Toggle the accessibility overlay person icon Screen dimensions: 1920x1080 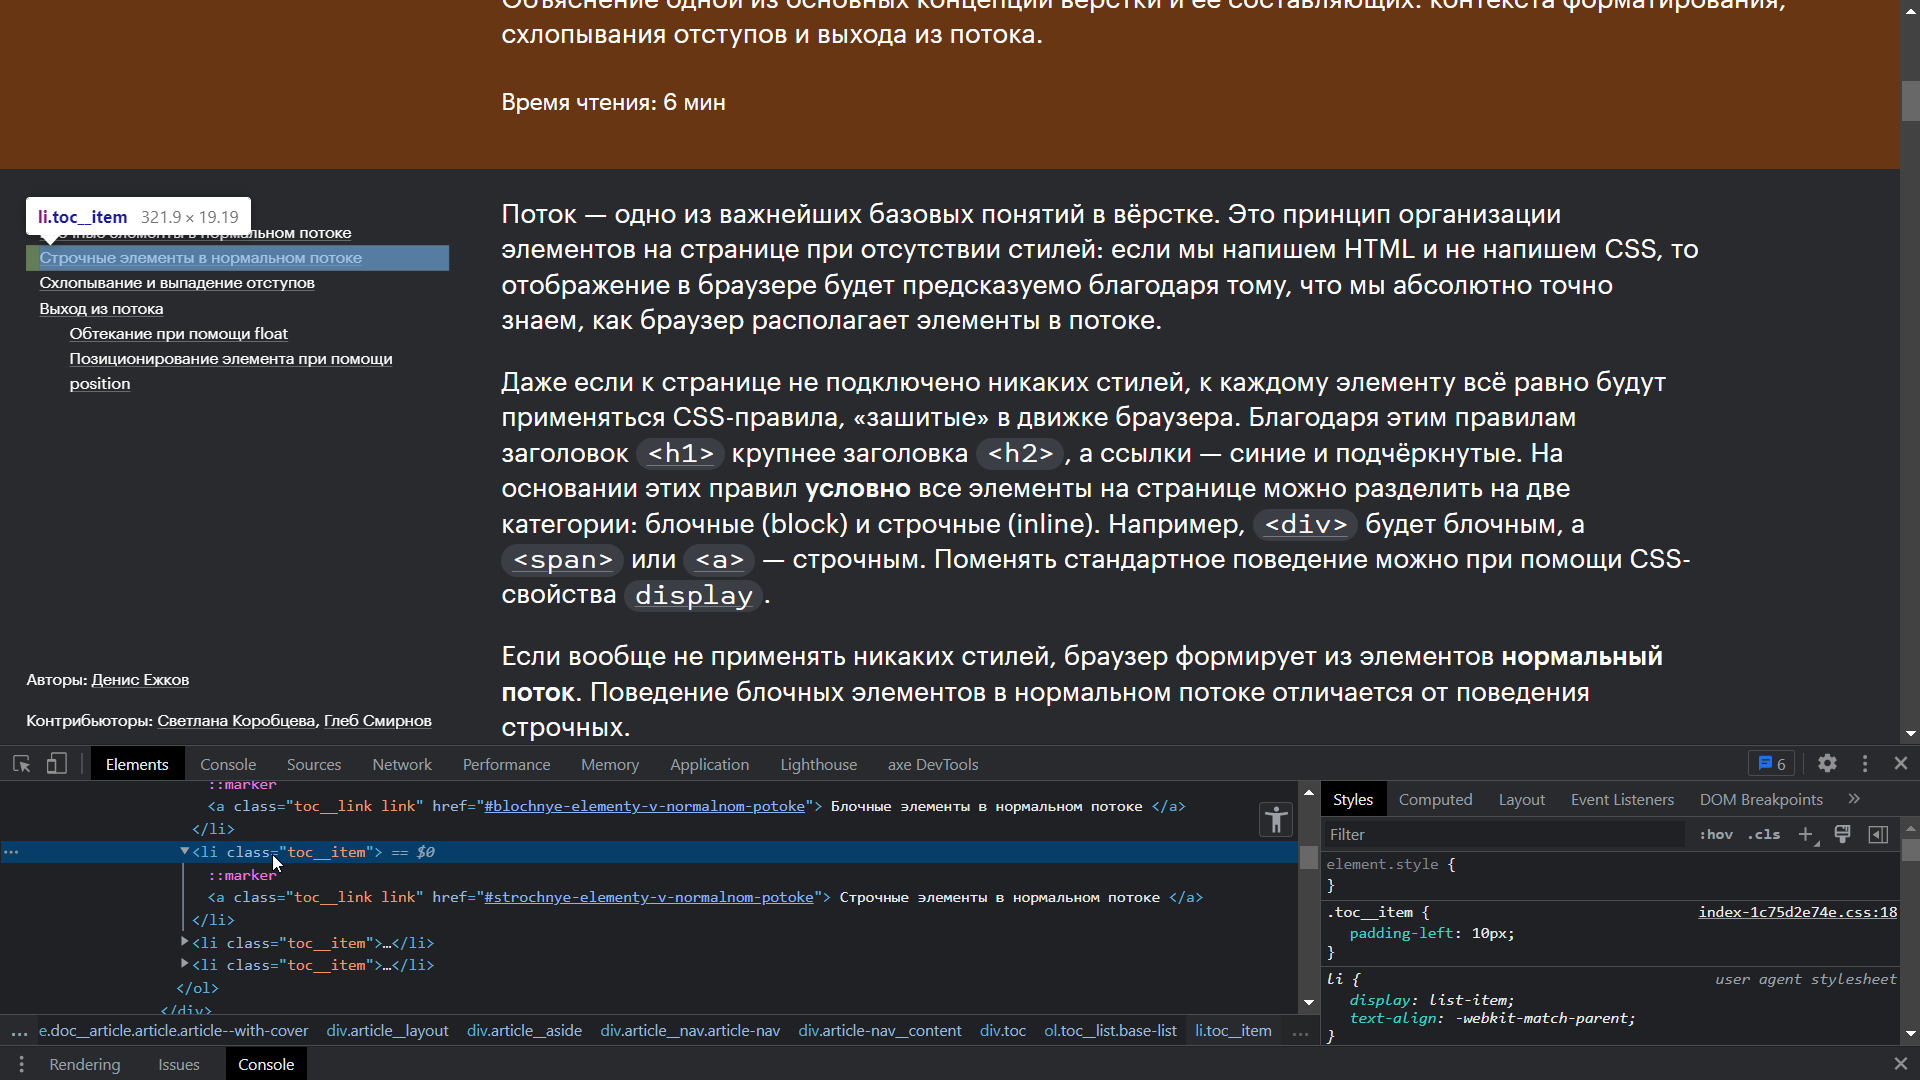pyautogui.click(x=1275, y=819)
